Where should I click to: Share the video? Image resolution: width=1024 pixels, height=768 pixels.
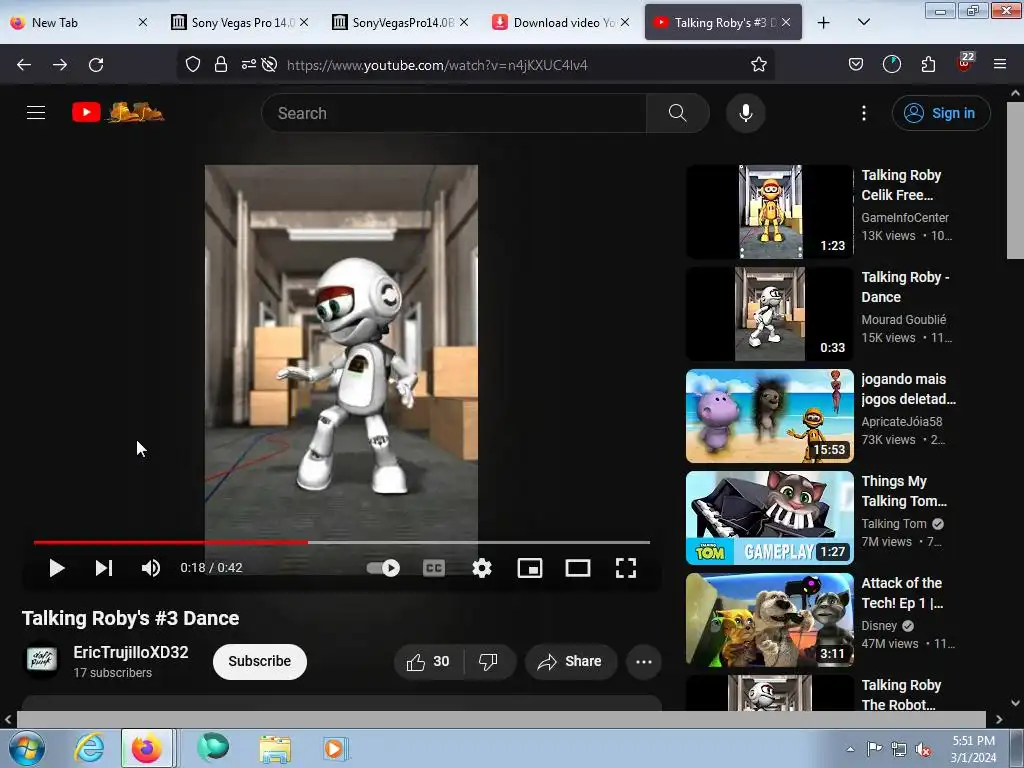pyautogui.click(x=571, y=662)
